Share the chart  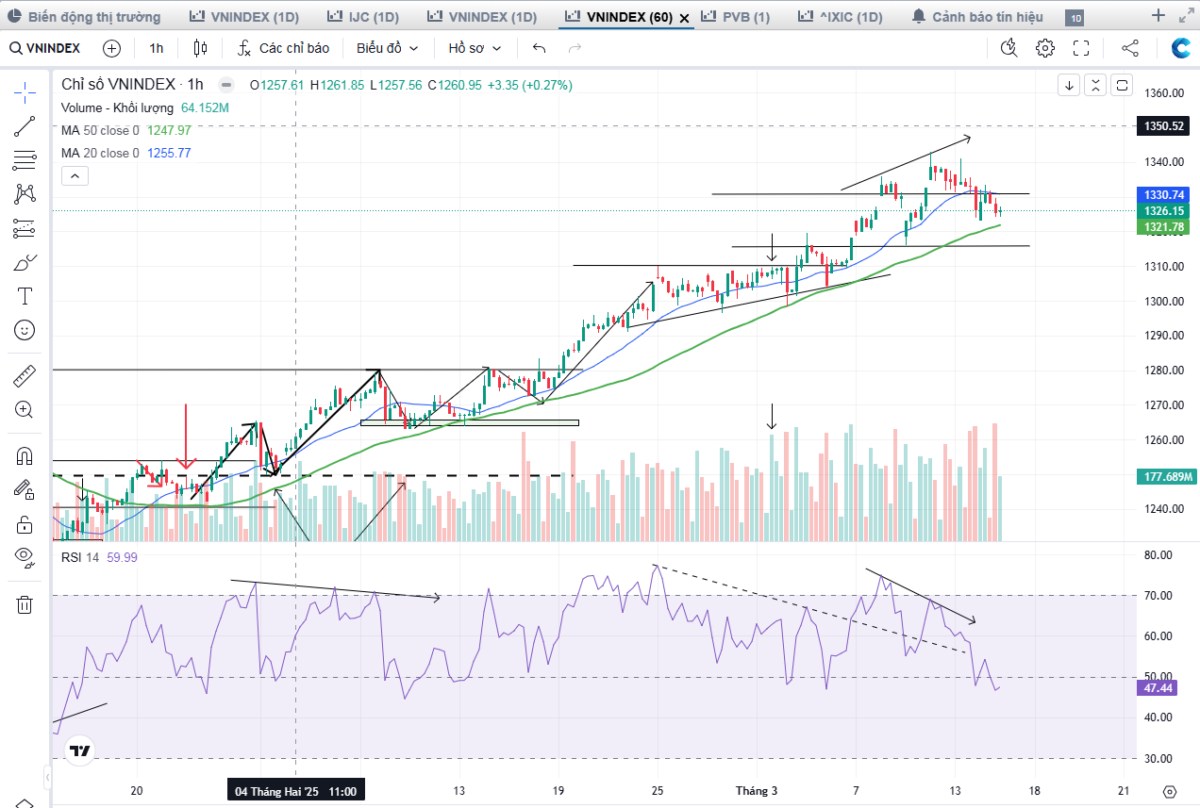(1130, 48)
